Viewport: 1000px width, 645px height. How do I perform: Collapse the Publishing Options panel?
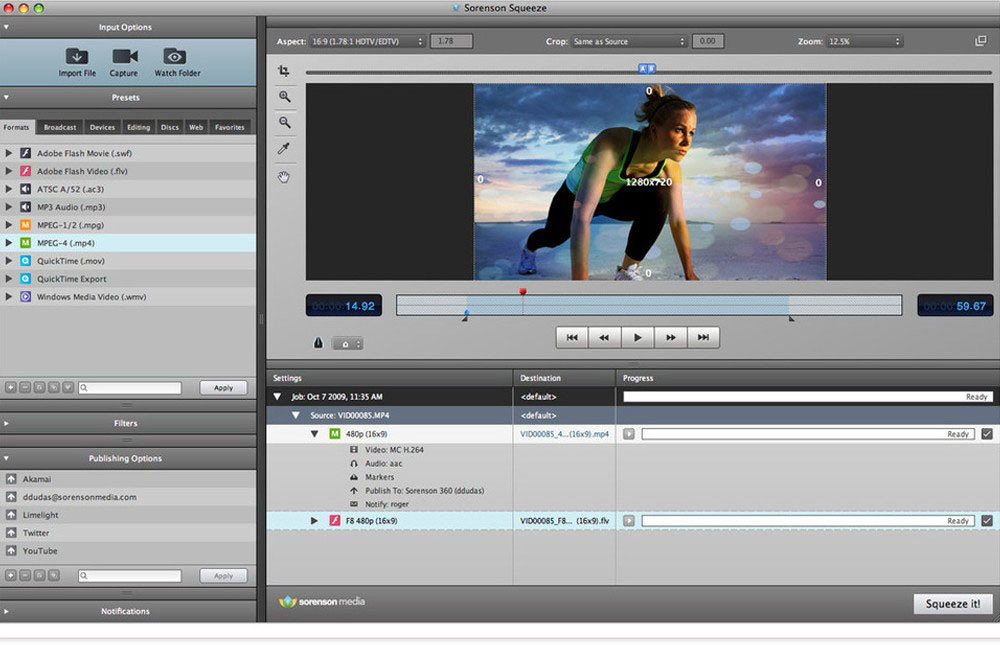(x=6, y=458)
